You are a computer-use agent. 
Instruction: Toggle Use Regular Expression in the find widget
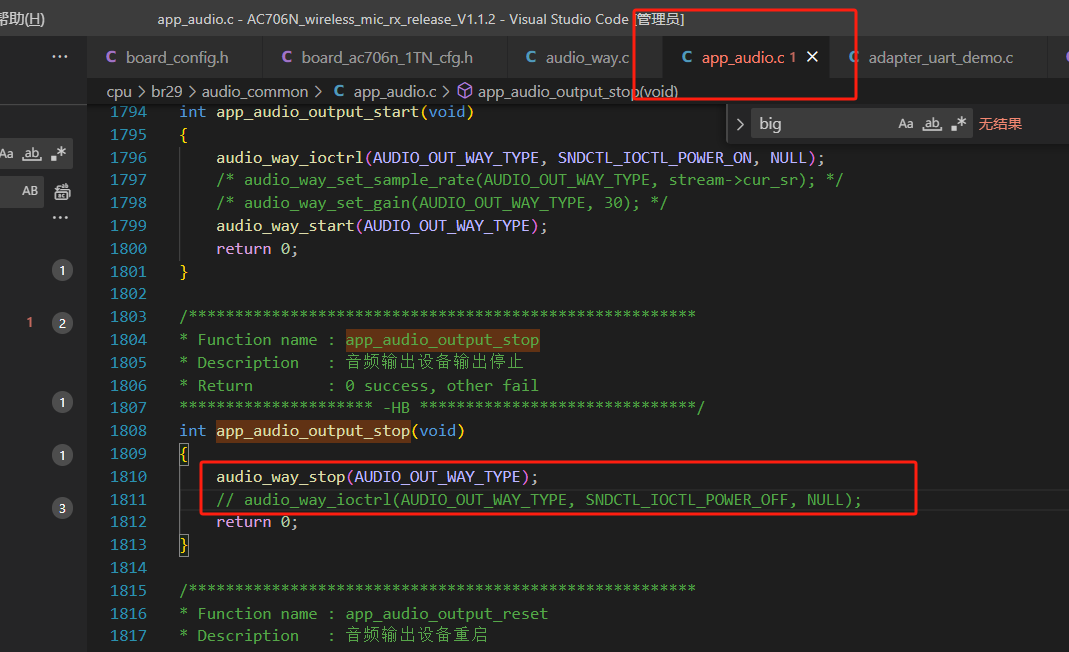[x=959, y=124]
